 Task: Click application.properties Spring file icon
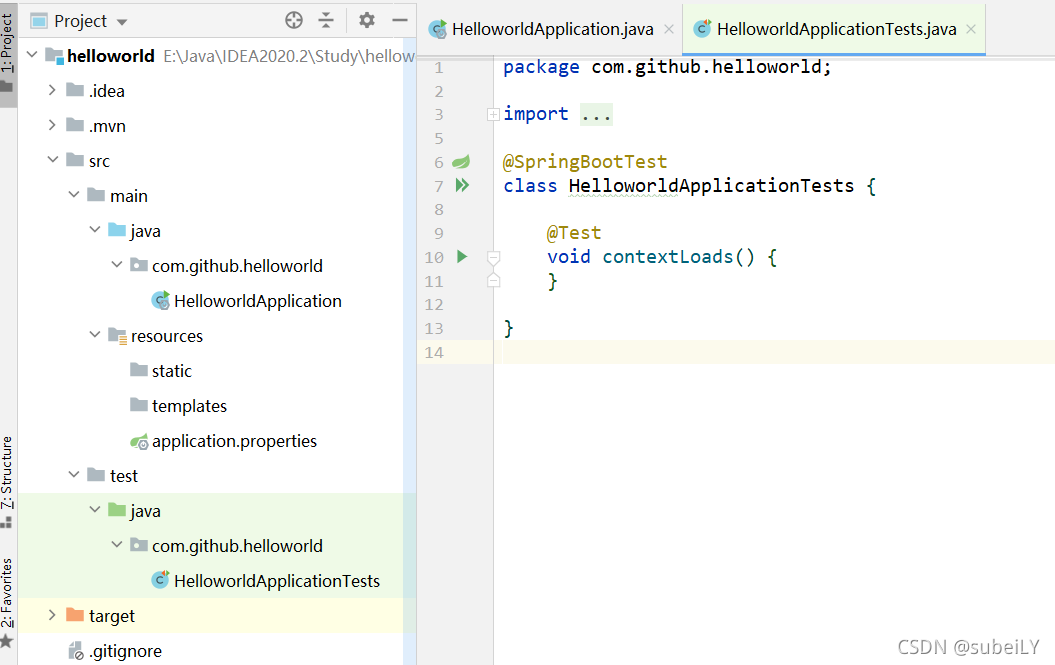[139, 442]
